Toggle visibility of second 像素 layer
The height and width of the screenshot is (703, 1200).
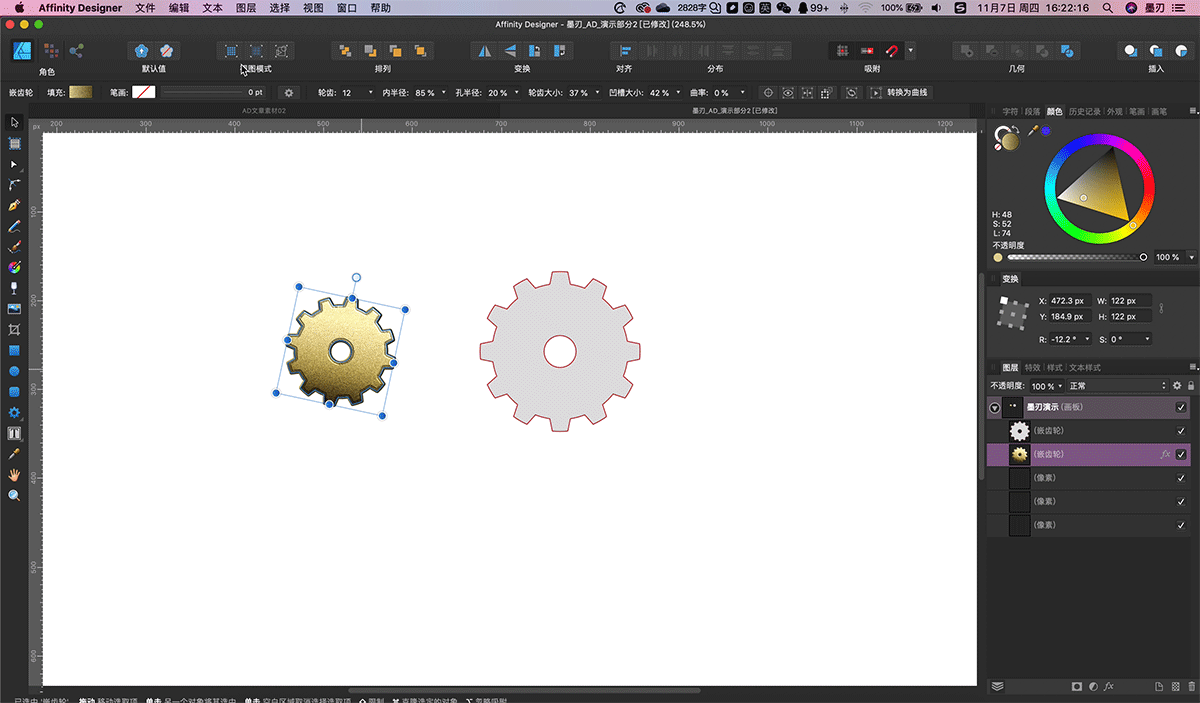tap(1181, 501)
